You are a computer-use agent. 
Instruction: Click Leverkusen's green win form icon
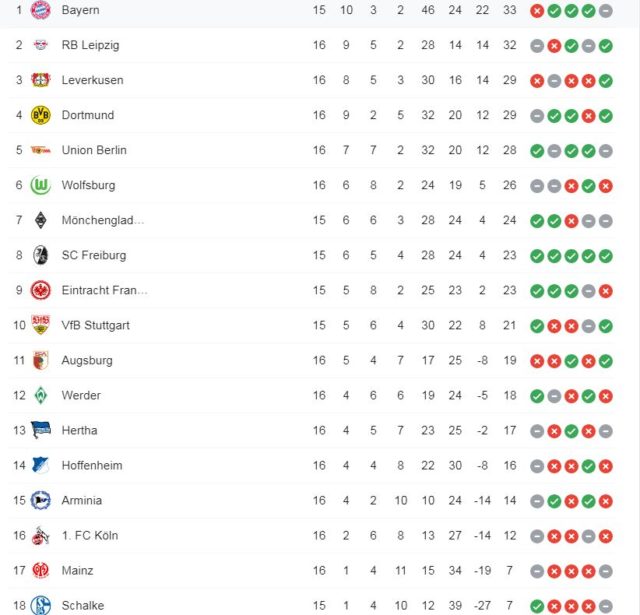coord(606,80)
